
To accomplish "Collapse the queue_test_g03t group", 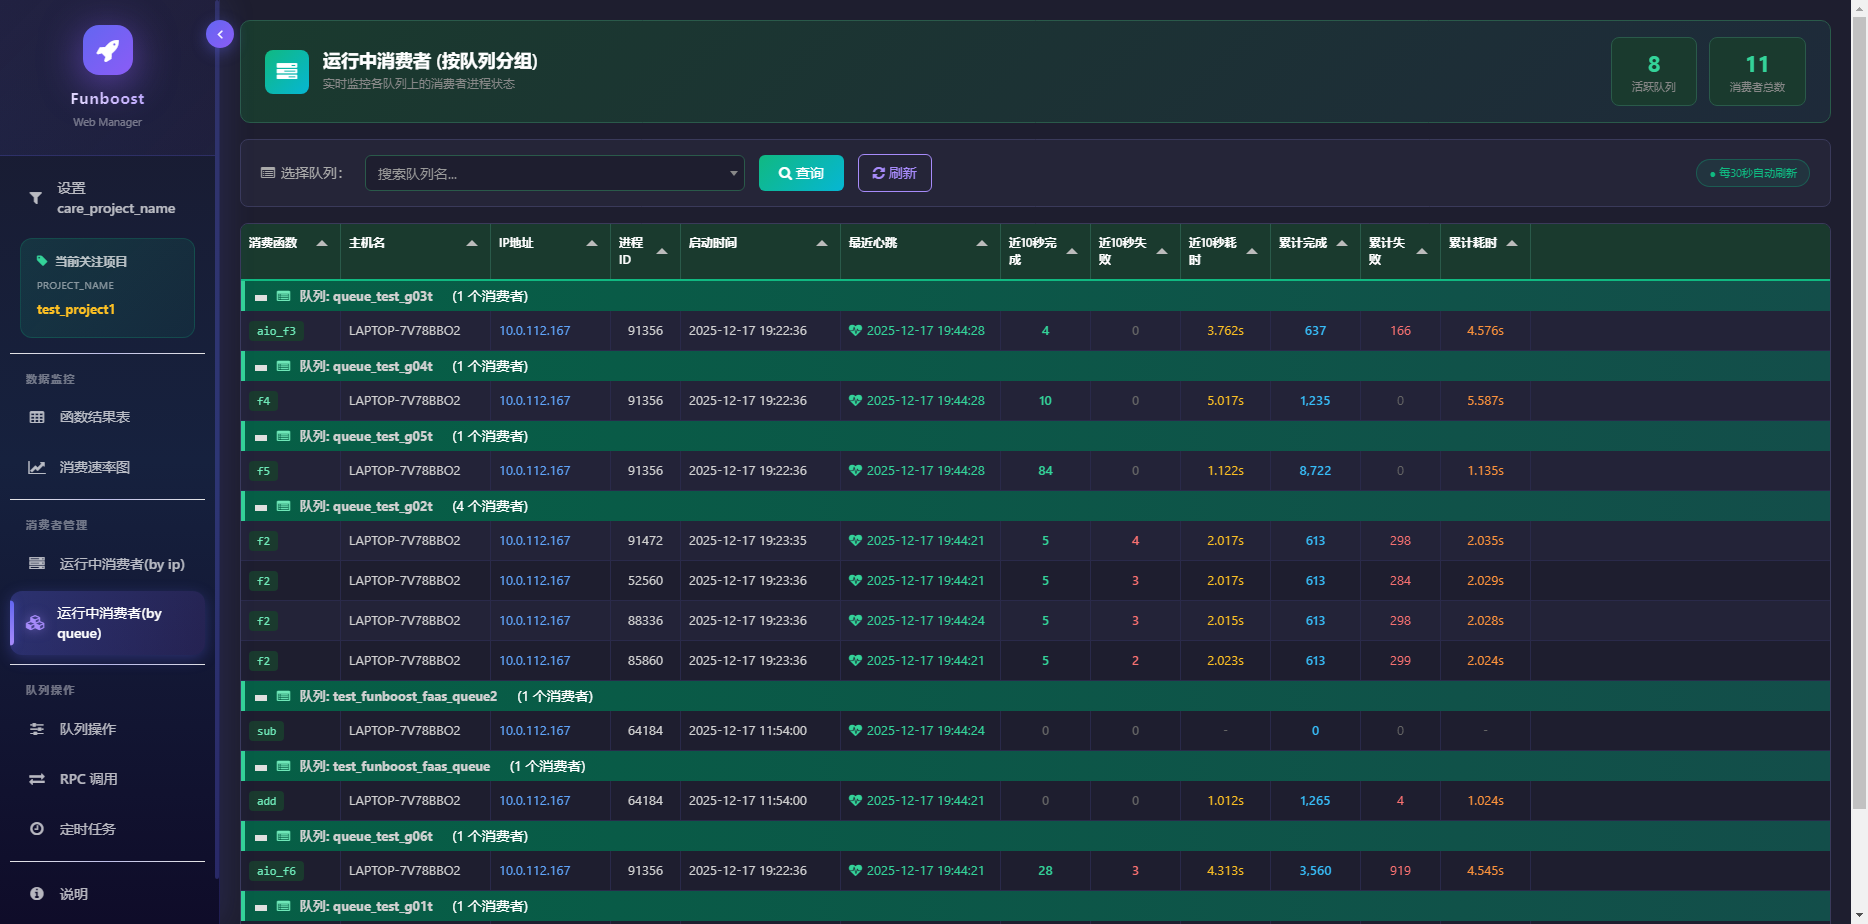I will tap(261, 297).
